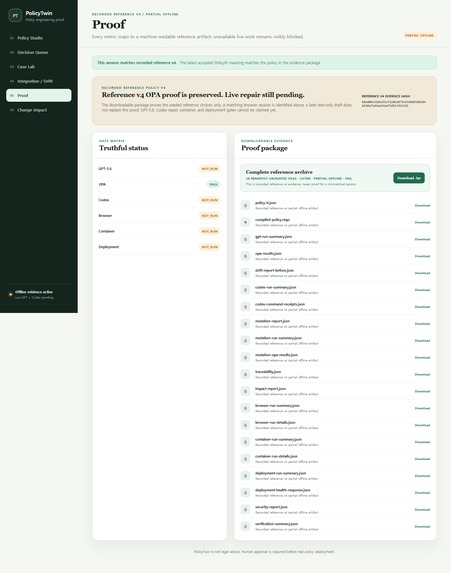Image resolution: width=451 pixels, height=573 pixels.
Task: Click the Browser NOT_RUN status badge
Action: (209, 216)
